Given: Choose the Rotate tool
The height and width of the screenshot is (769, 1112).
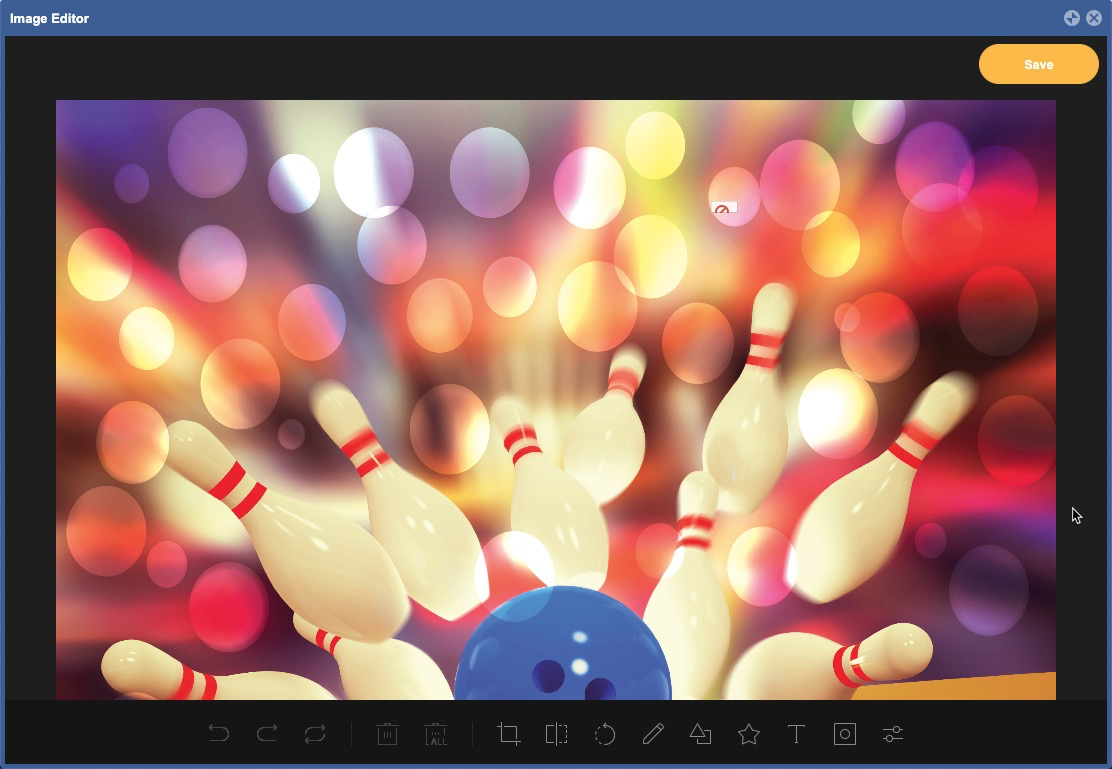Looking at the screenshot, I should point(605,734).
